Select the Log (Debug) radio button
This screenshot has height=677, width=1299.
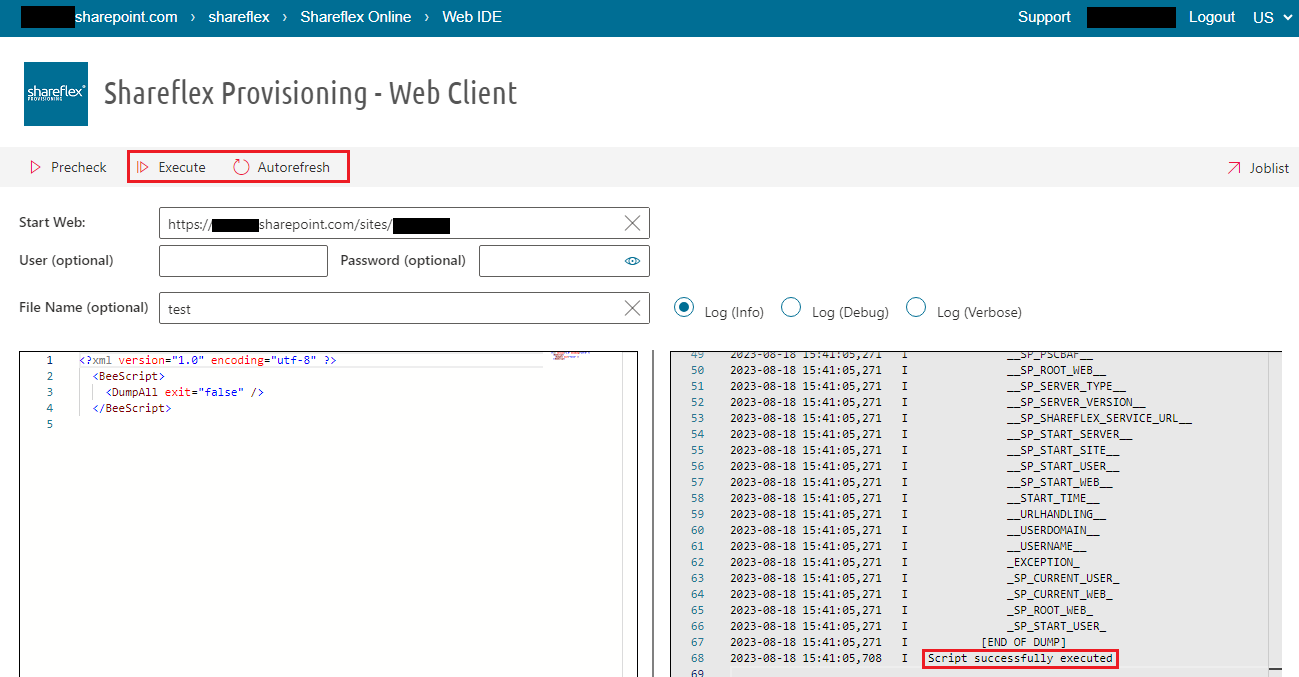pyautogui.click(x=790, y=308)
